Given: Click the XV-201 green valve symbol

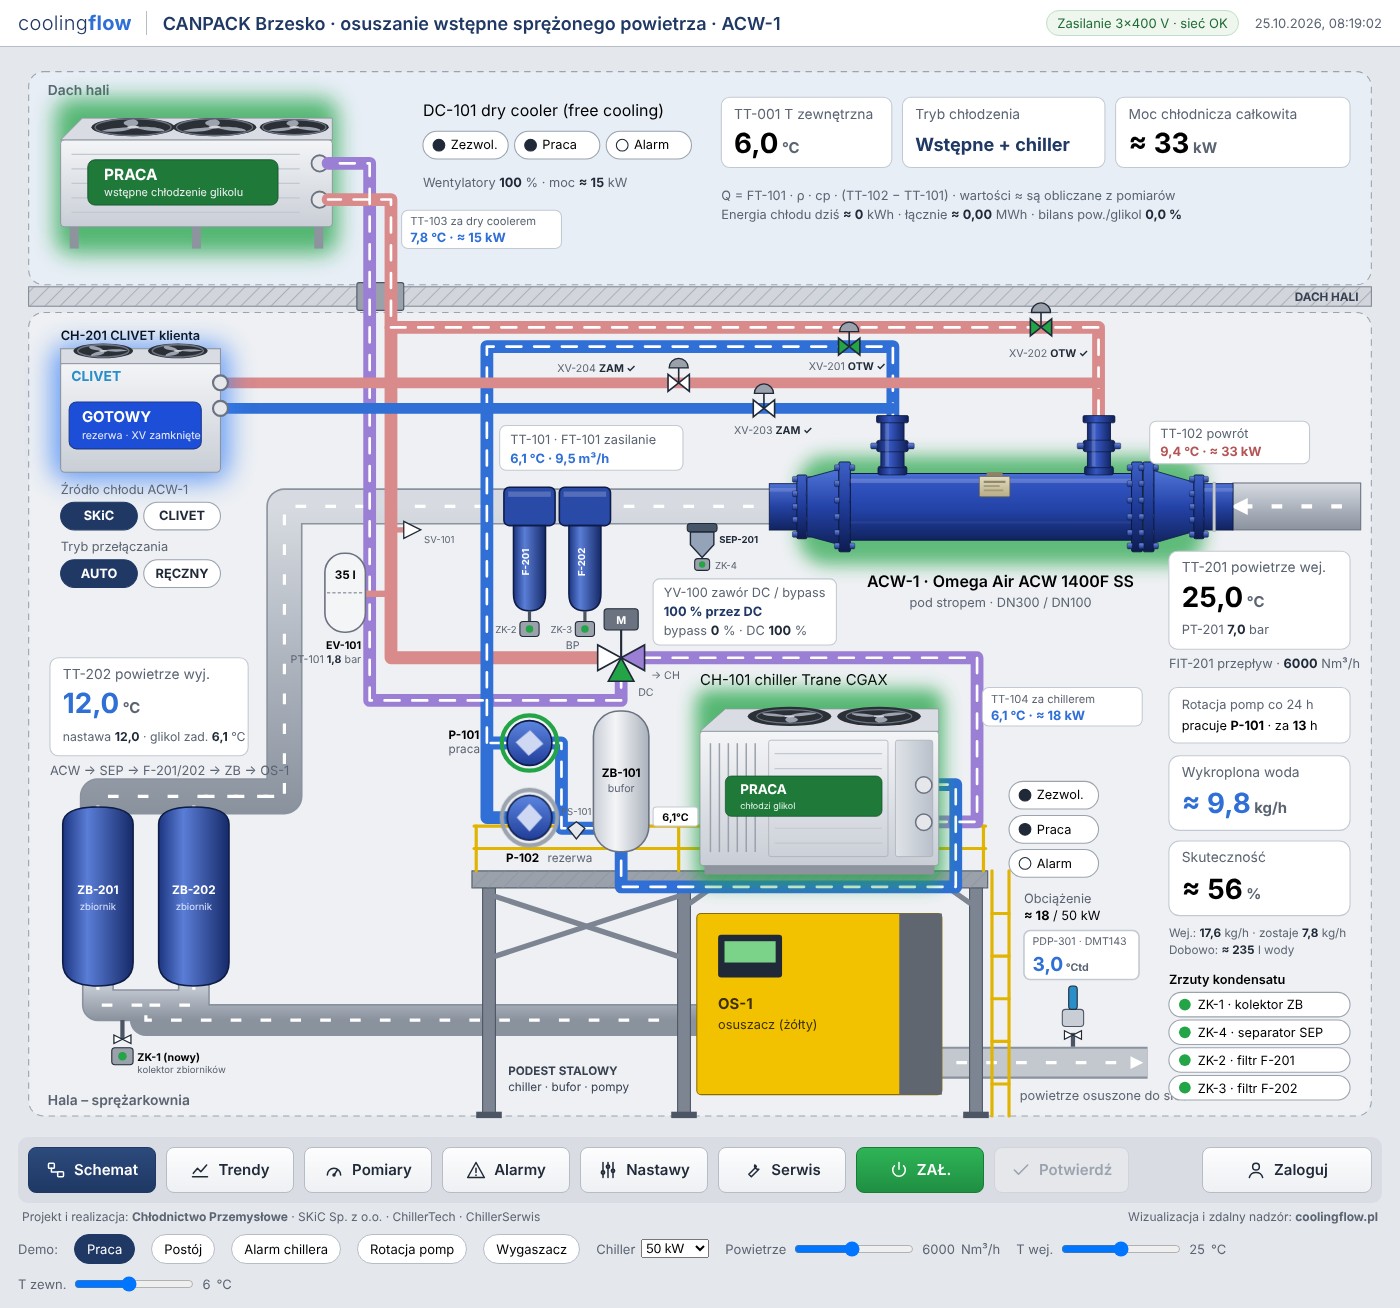Looking at the screenshot, I should click(x=849, y=340).
